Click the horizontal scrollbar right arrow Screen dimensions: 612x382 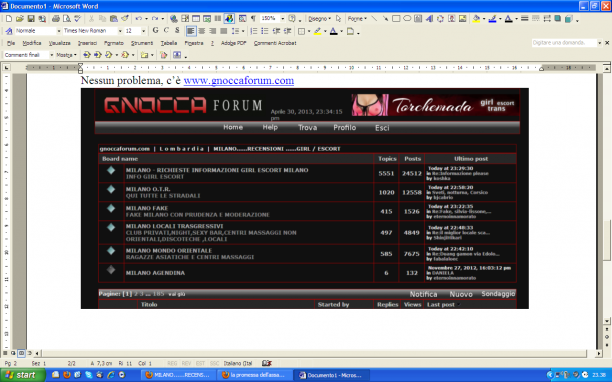pos(599,354)
